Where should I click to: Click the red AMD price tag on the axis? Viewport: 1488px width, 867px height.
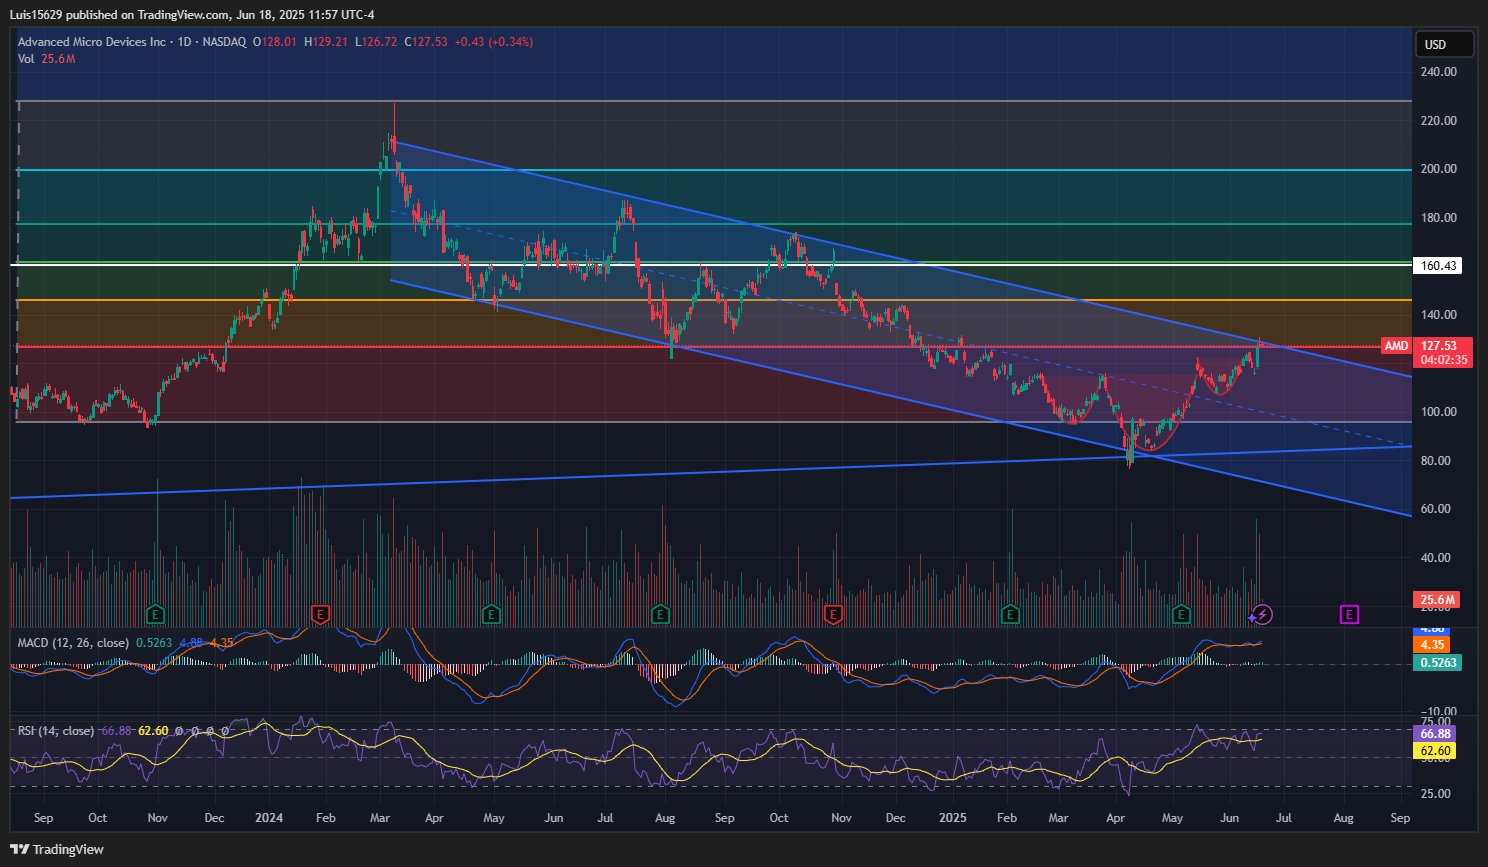[1396, 346]
